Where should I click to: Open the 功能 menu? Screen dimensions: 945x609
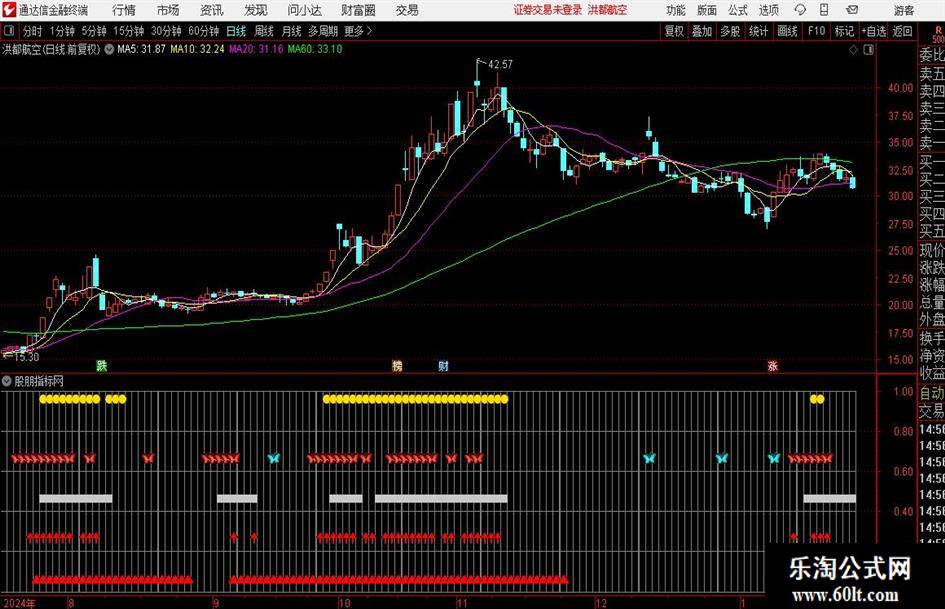point(676,10)
